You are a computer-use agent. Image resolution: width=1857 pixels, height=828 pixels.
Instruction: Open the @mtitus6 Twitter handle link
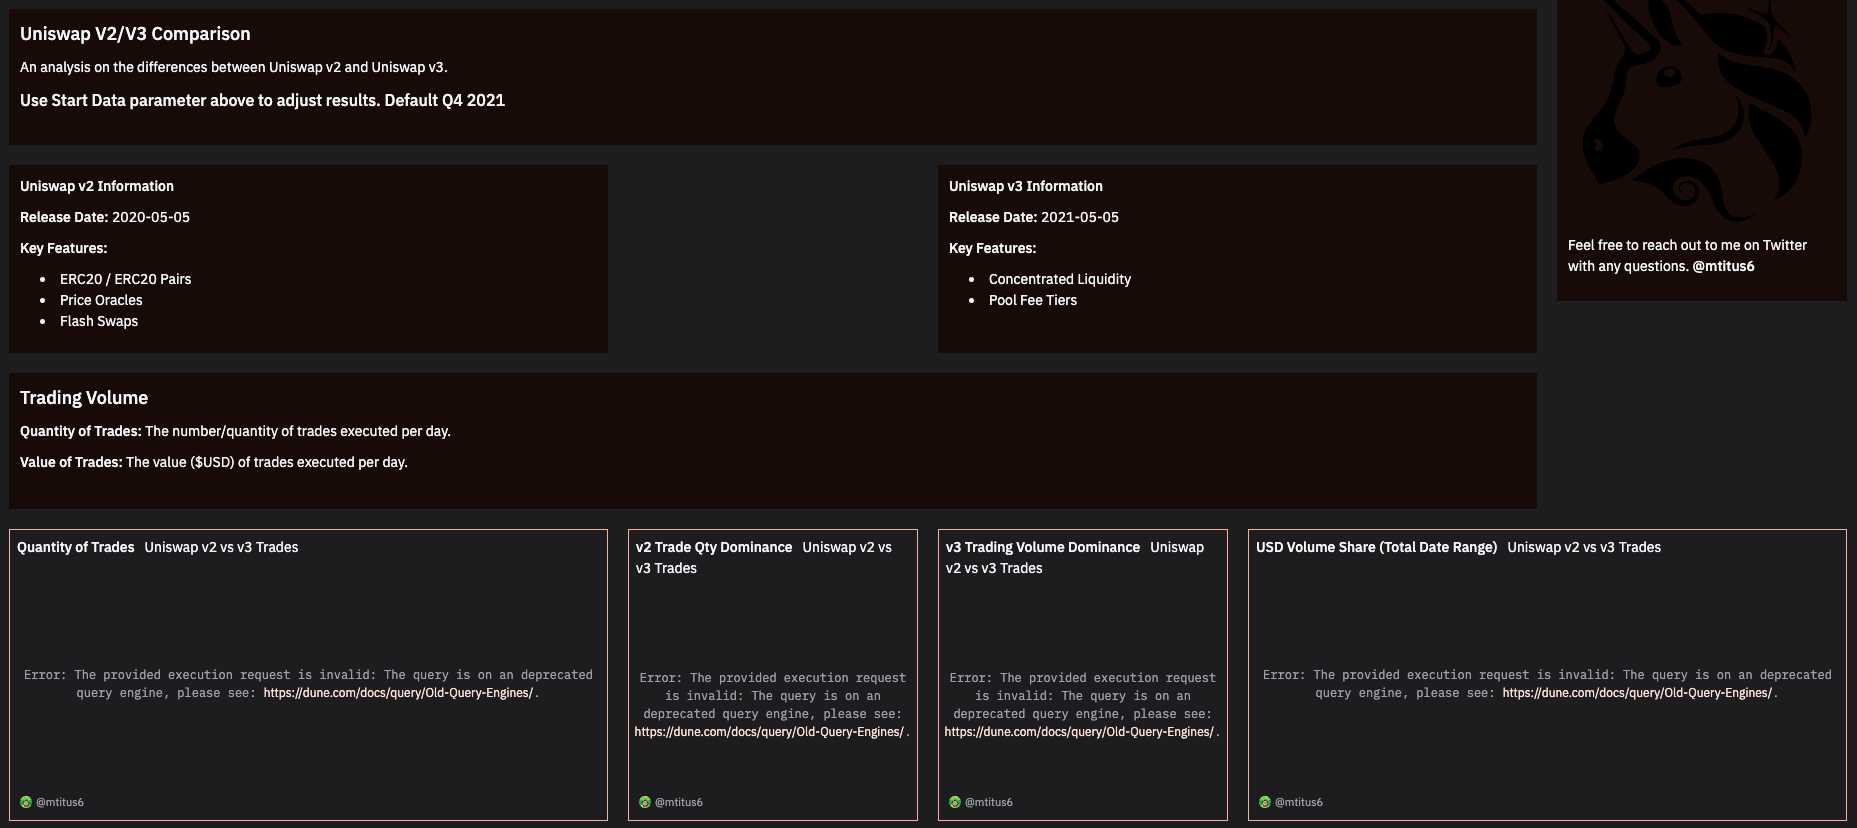(1723, 266)
